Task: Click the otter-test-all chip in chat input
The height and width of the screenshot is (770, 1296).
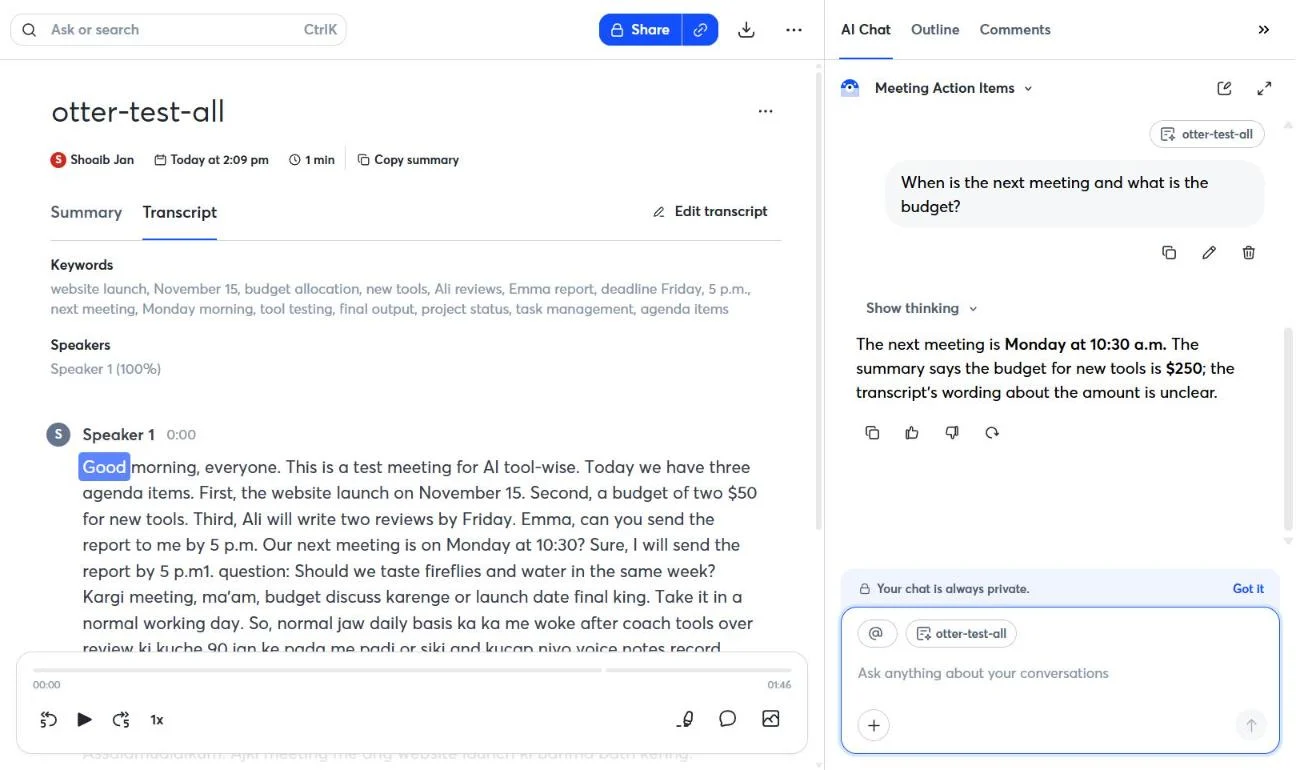Action: (x=961, y=633)
